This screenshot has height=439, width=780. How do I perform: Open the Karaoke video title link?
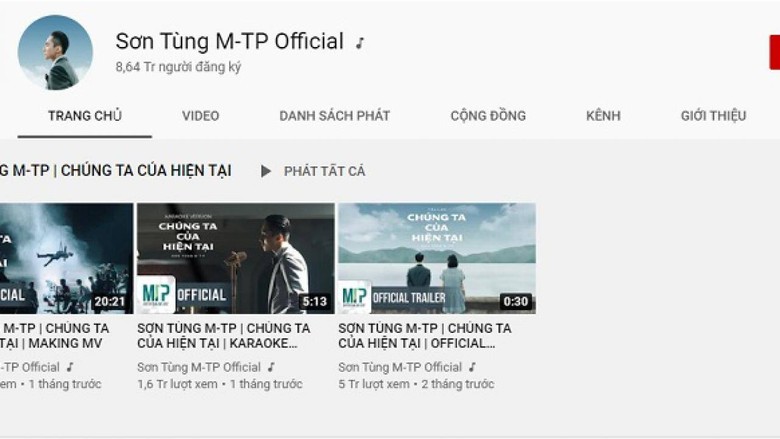pos(224,336)
